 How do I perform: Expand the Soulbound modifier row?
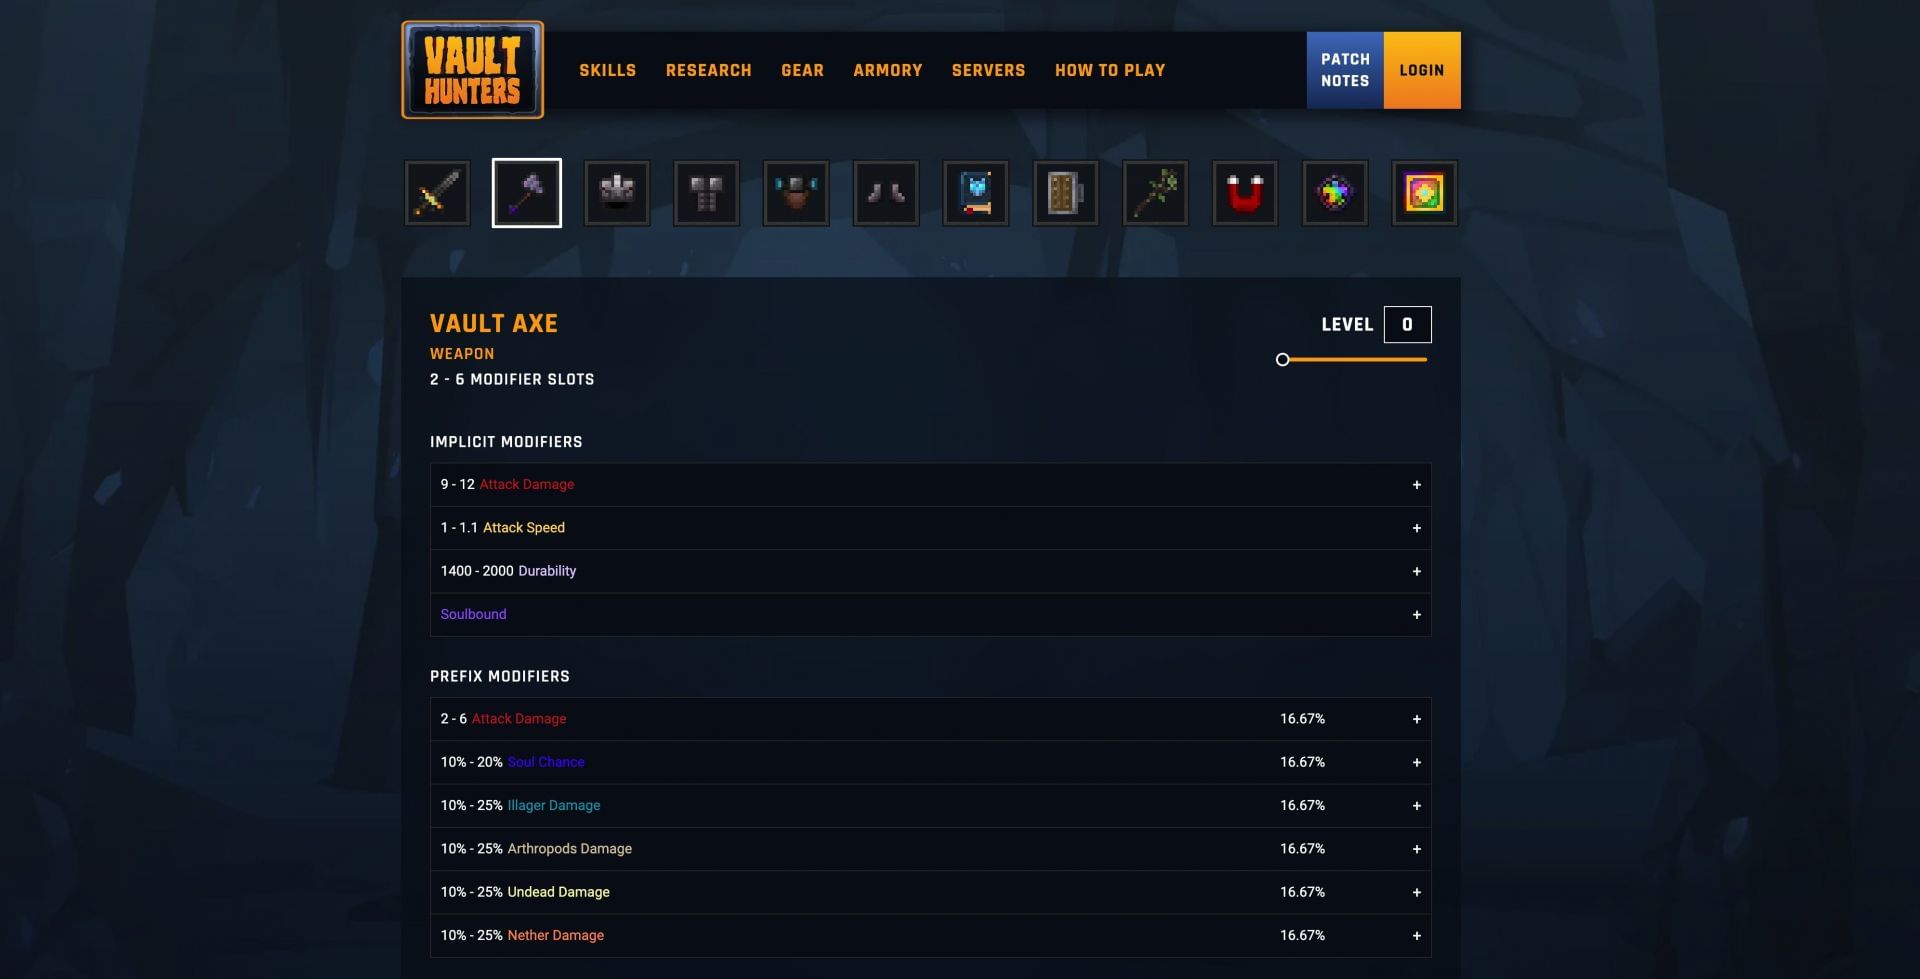pyautogui.click(x=930, y=614)
